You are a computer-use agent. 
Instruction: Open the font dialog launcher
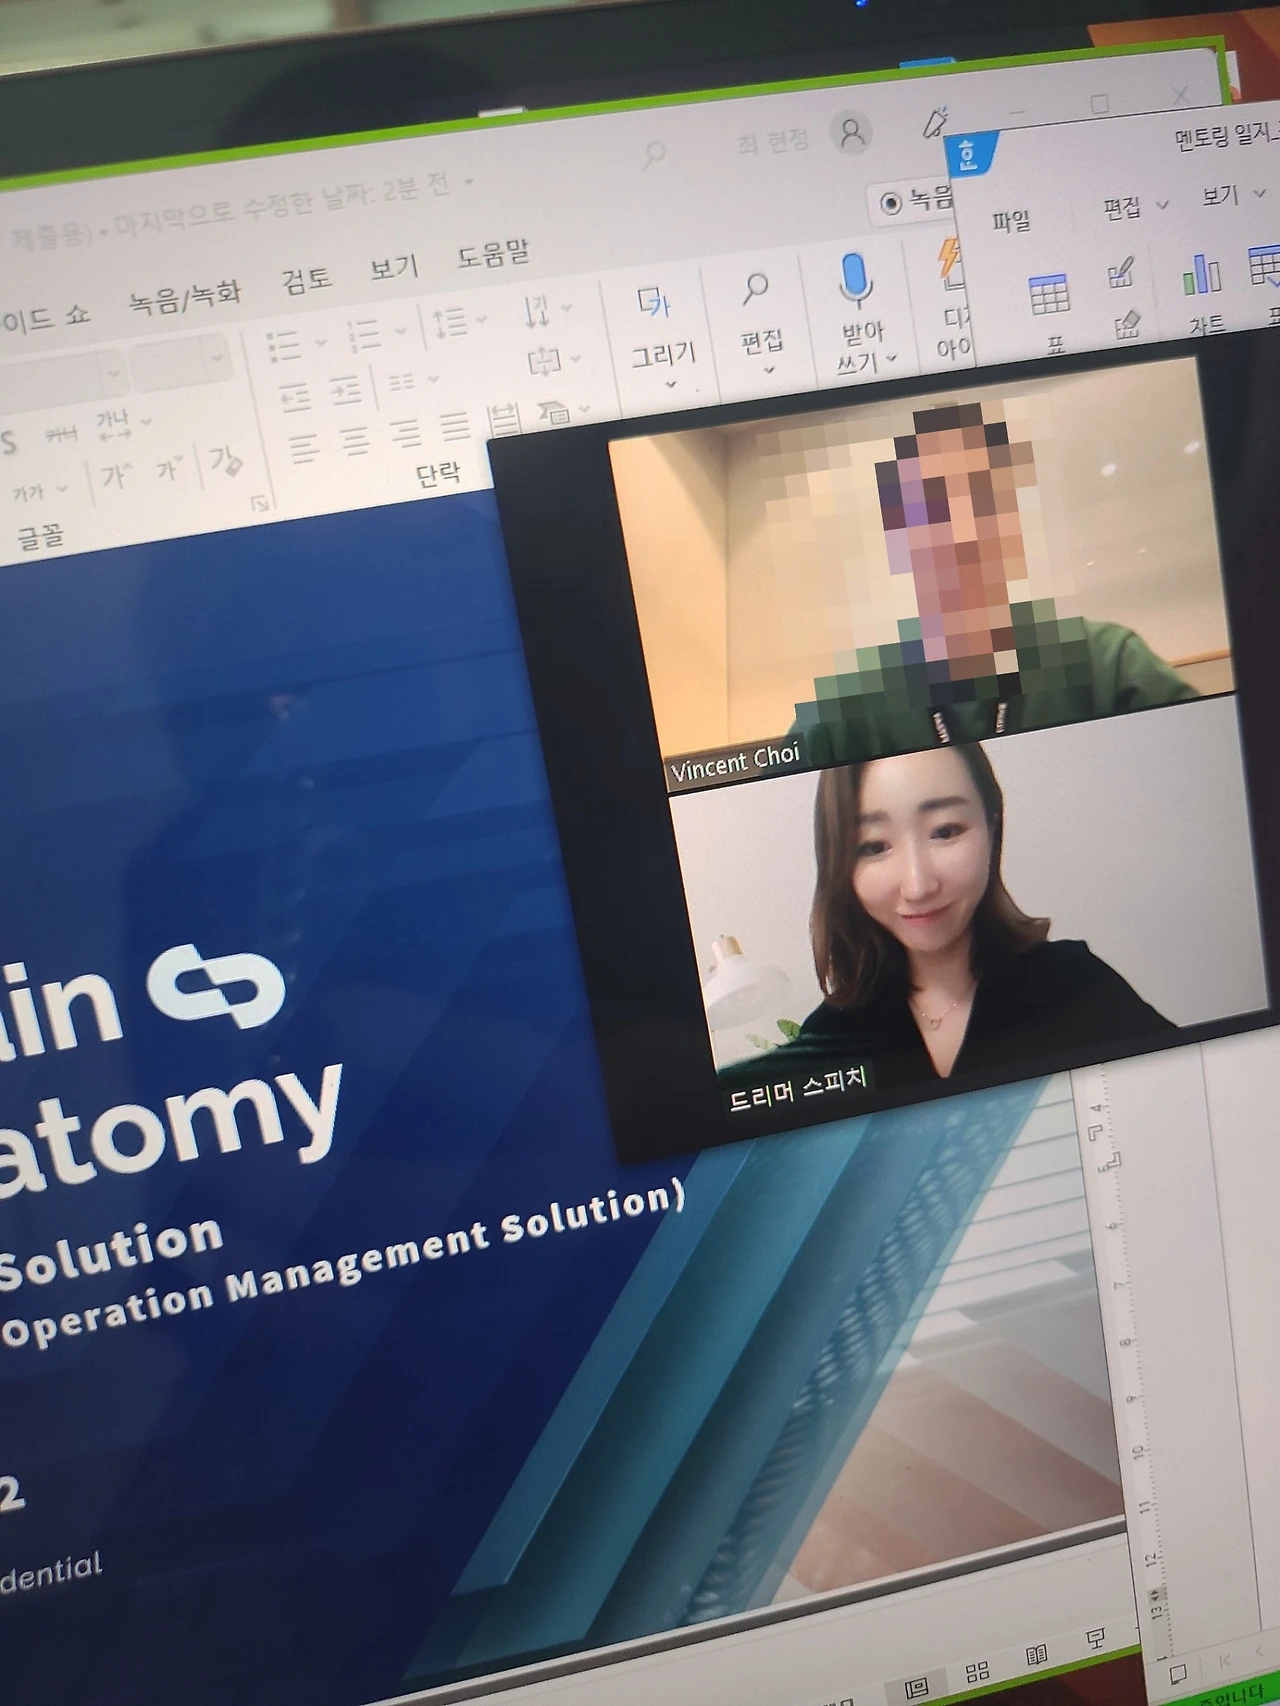[x=260, y=503]
